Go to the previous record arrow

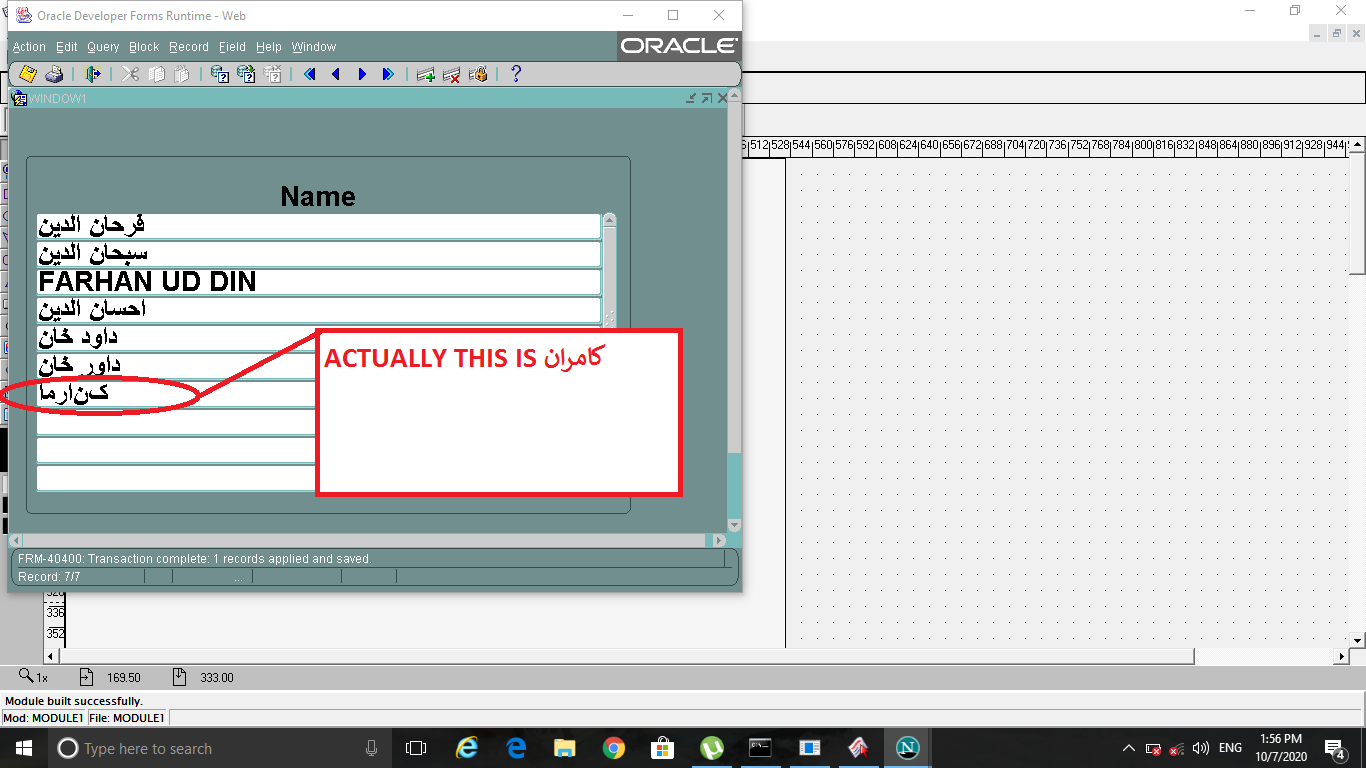[336, 74]
